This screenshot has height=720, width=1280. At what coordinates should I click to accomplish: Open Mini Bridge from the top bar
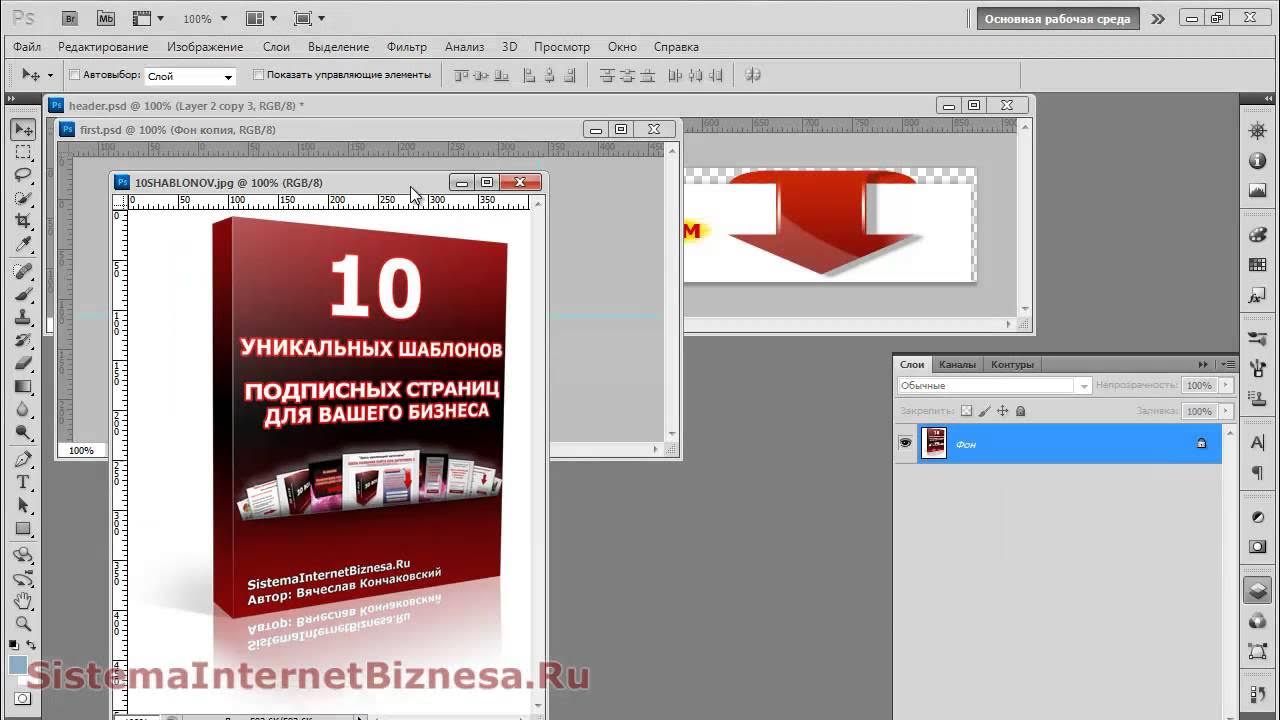point(106,18)
